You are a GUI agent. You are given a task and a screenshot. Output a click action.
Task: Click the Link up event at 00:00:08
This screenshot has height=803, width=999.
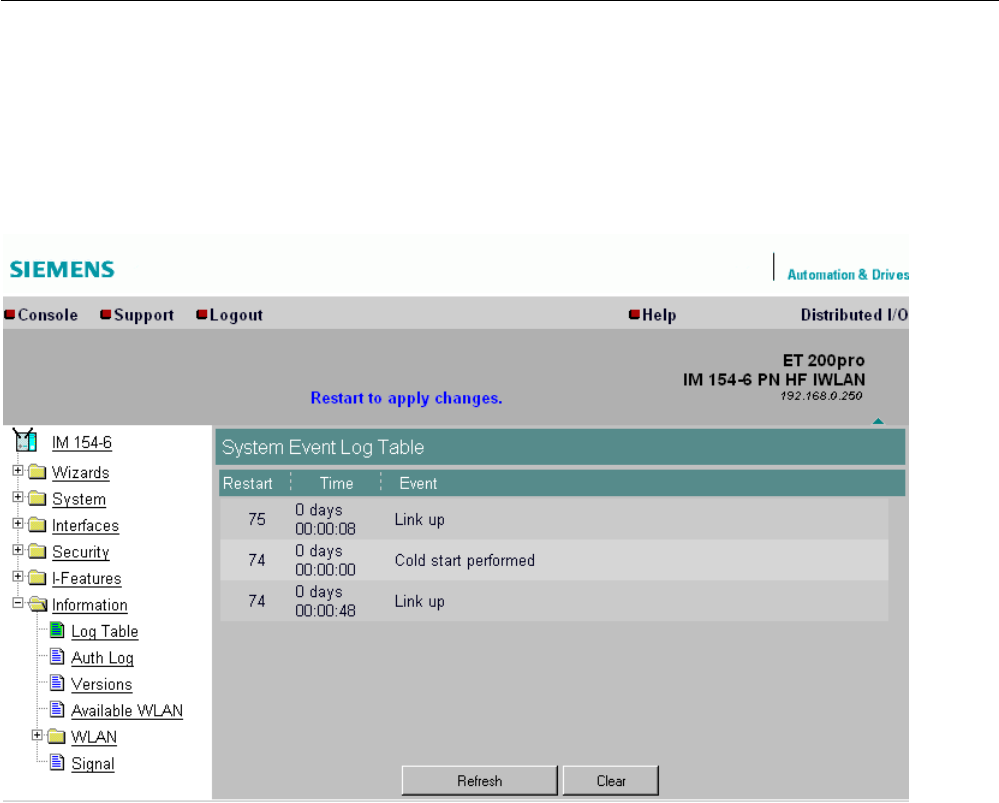click(x=419, y=519)
